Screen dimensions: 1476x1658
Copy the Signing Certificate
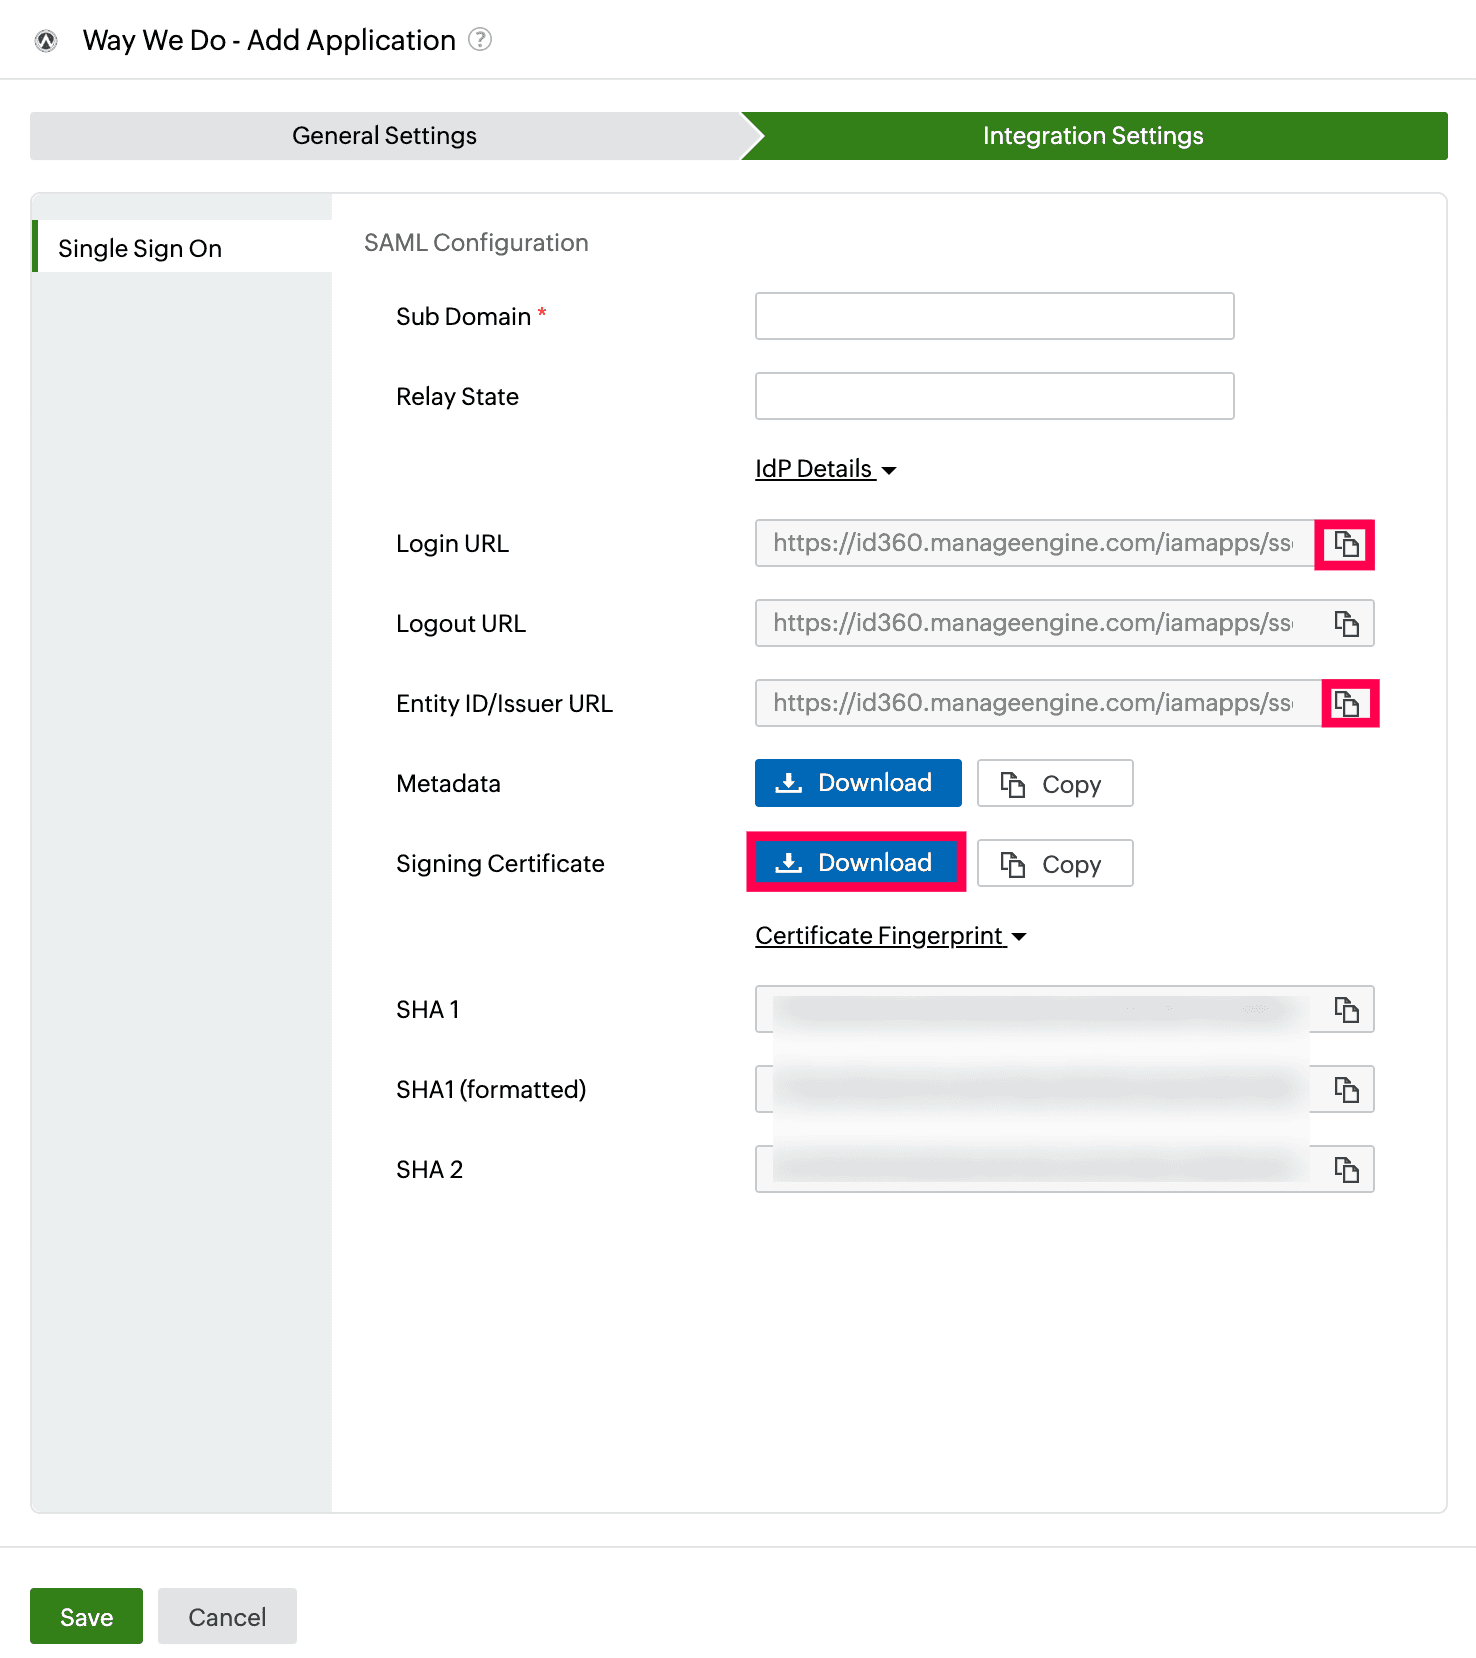click(1055, 863)
